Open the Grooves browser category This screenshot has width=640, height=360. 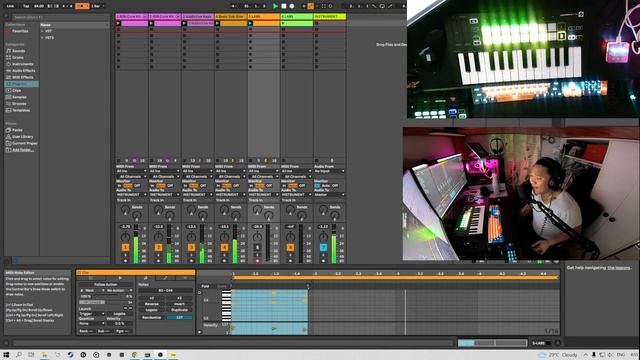click(19, 104)
